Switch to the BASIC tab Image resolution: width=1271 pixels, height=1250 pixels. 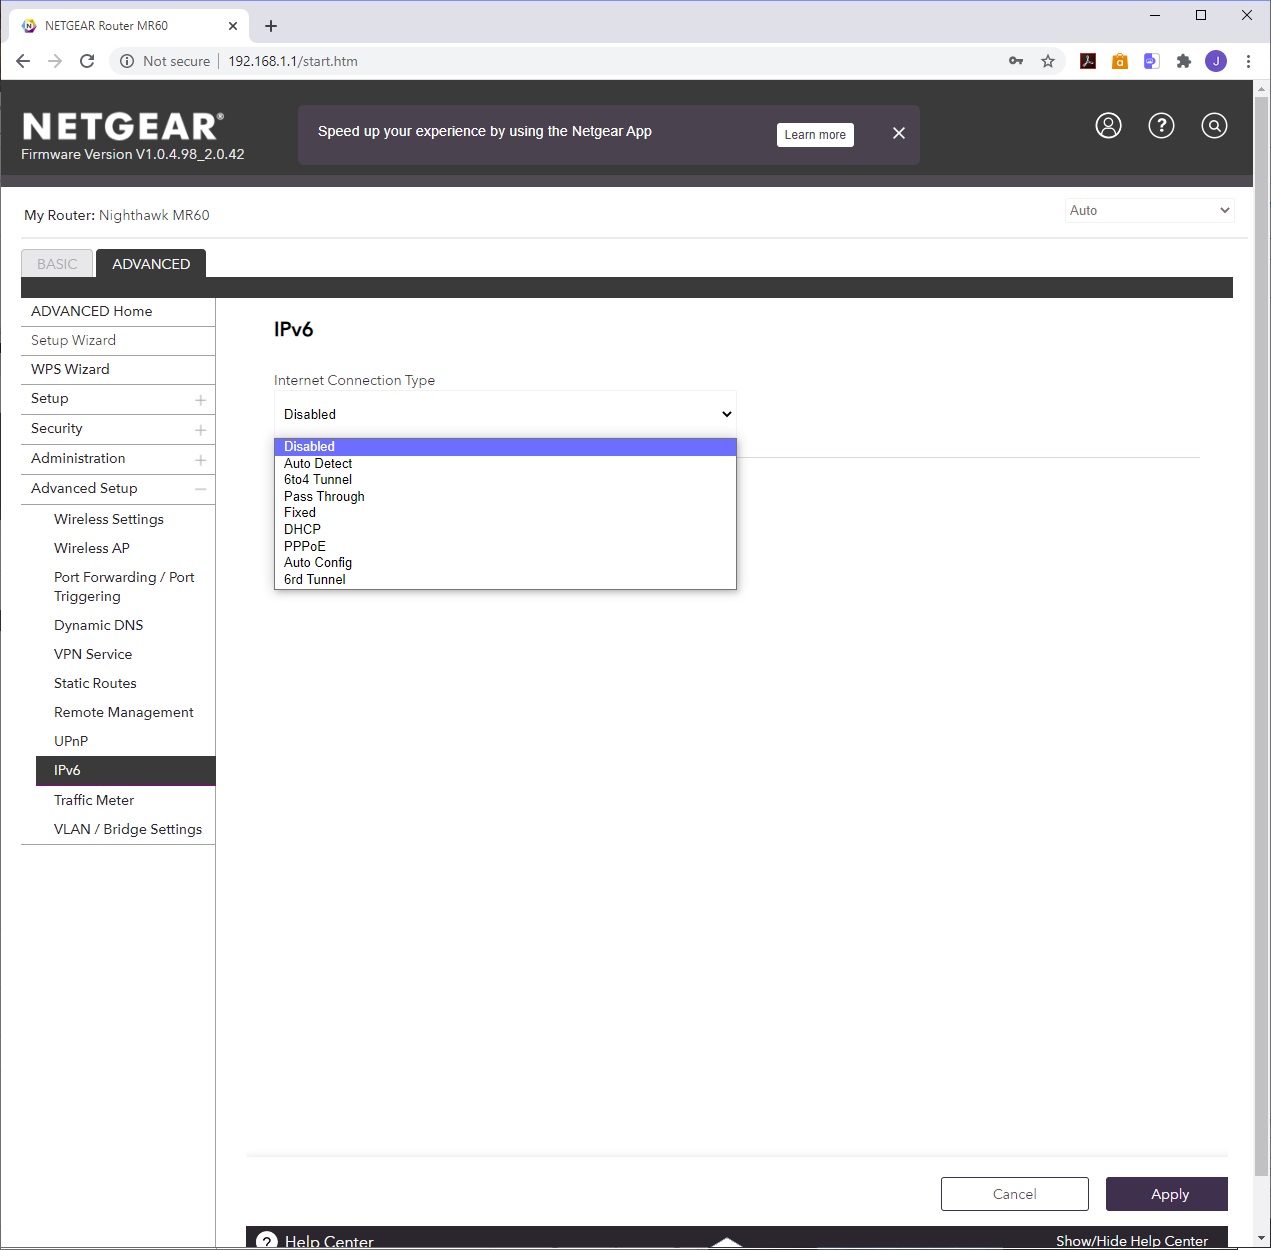(57, 264)
